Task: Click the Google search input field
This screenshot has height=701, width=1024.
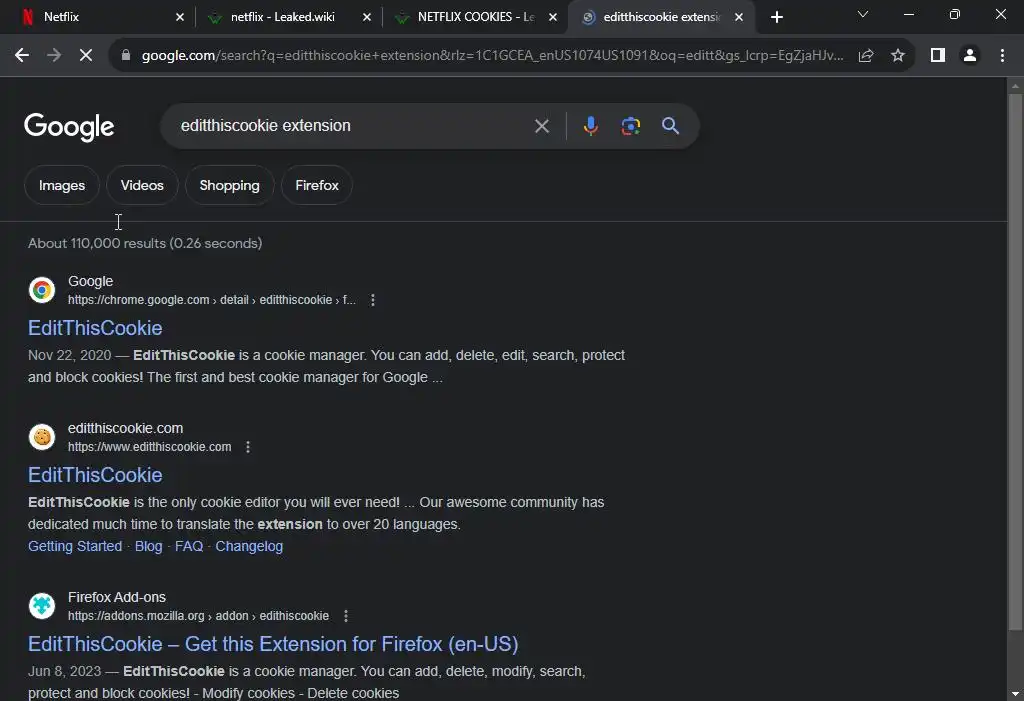Action: click(353, 125)
